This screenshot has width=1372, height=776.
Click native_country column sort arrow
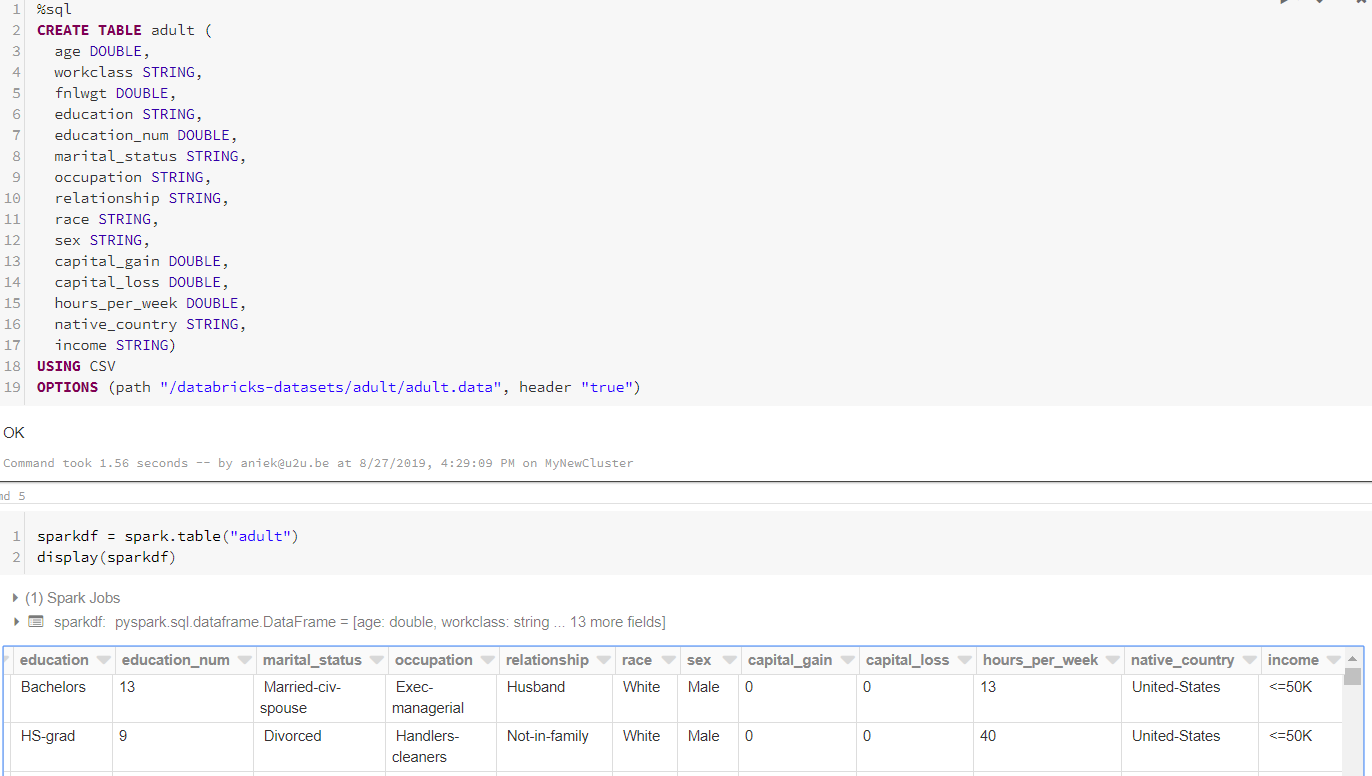(x=1248, y=661)
